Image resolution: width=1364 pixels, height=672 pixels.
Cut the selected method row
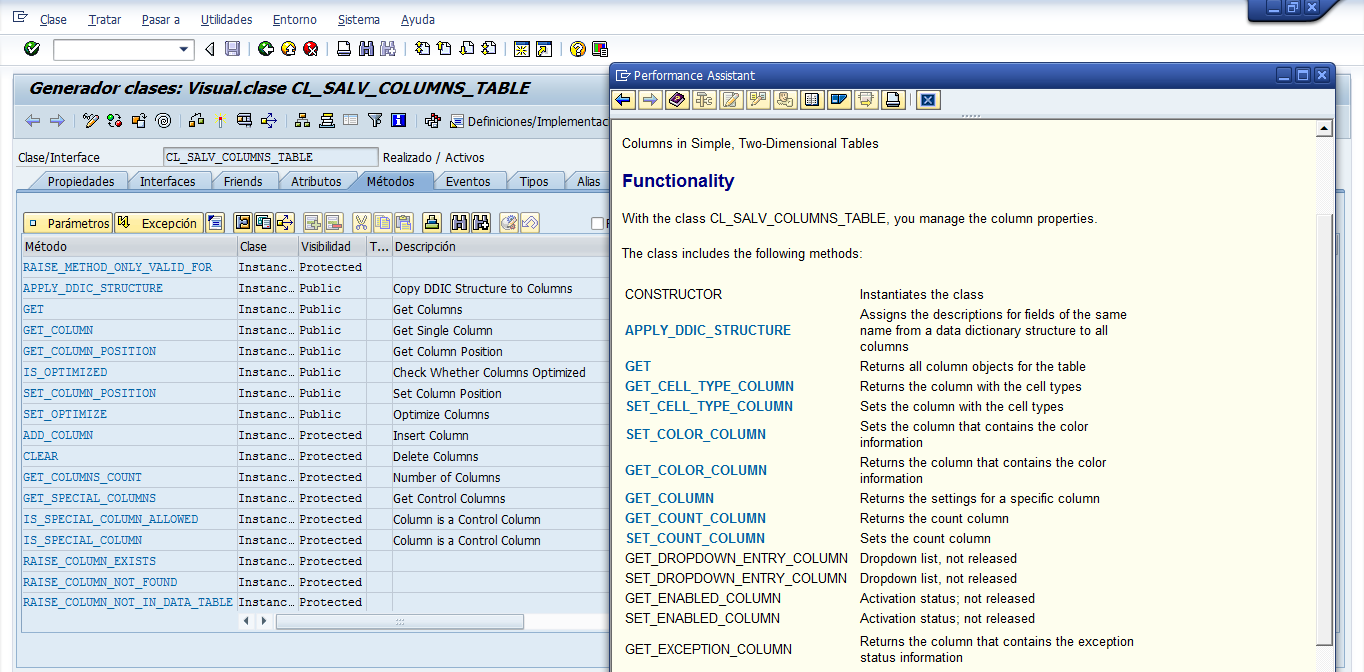coord(362,222)
